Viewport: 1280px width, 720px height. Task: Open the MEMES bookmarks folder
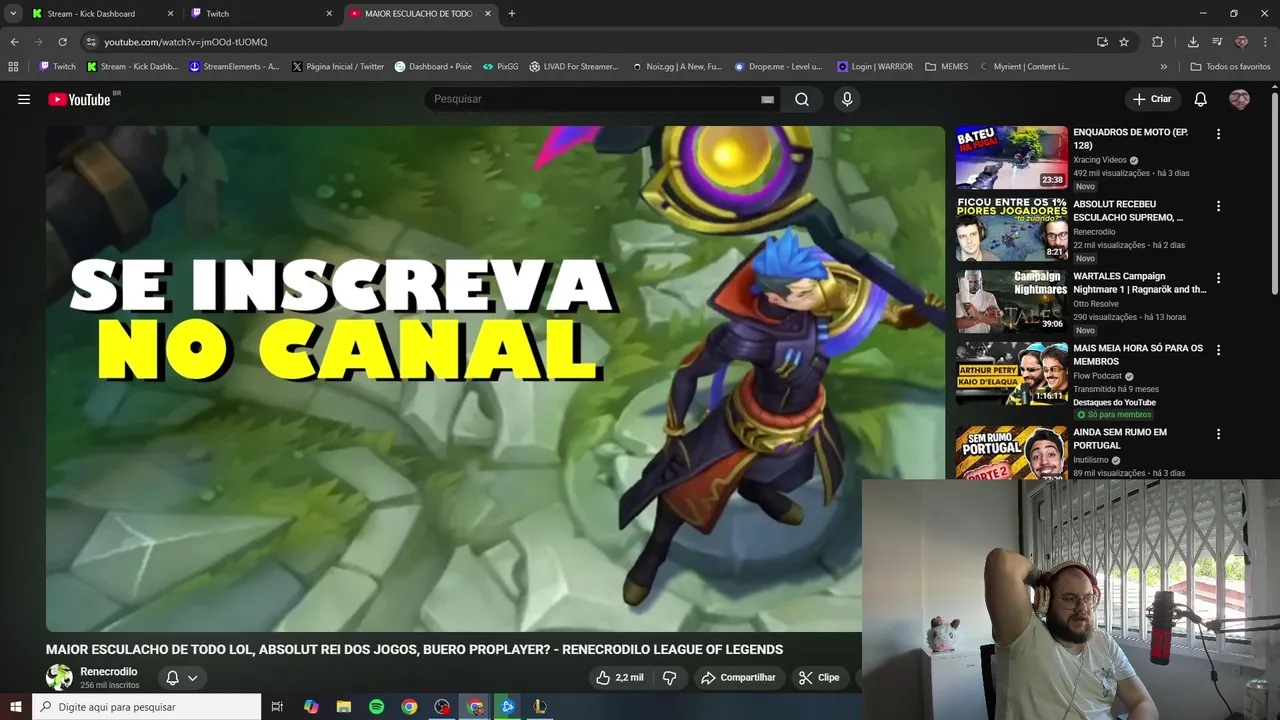click(x=946, y=66)
